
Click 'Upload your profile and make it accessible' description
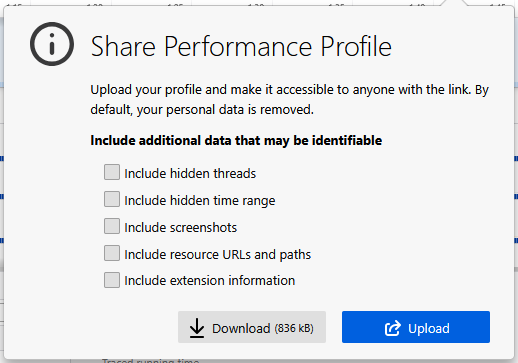click(289, 99)
